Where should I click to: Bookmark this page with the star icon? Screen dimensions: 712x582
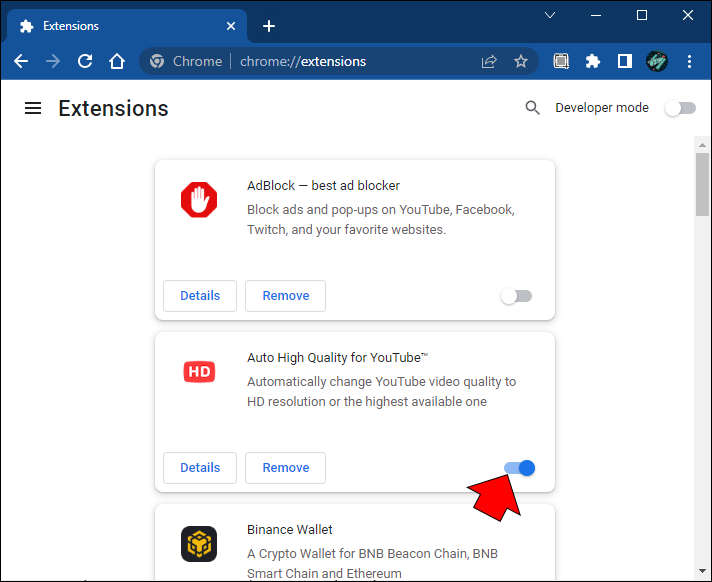[x=521, y=61]
